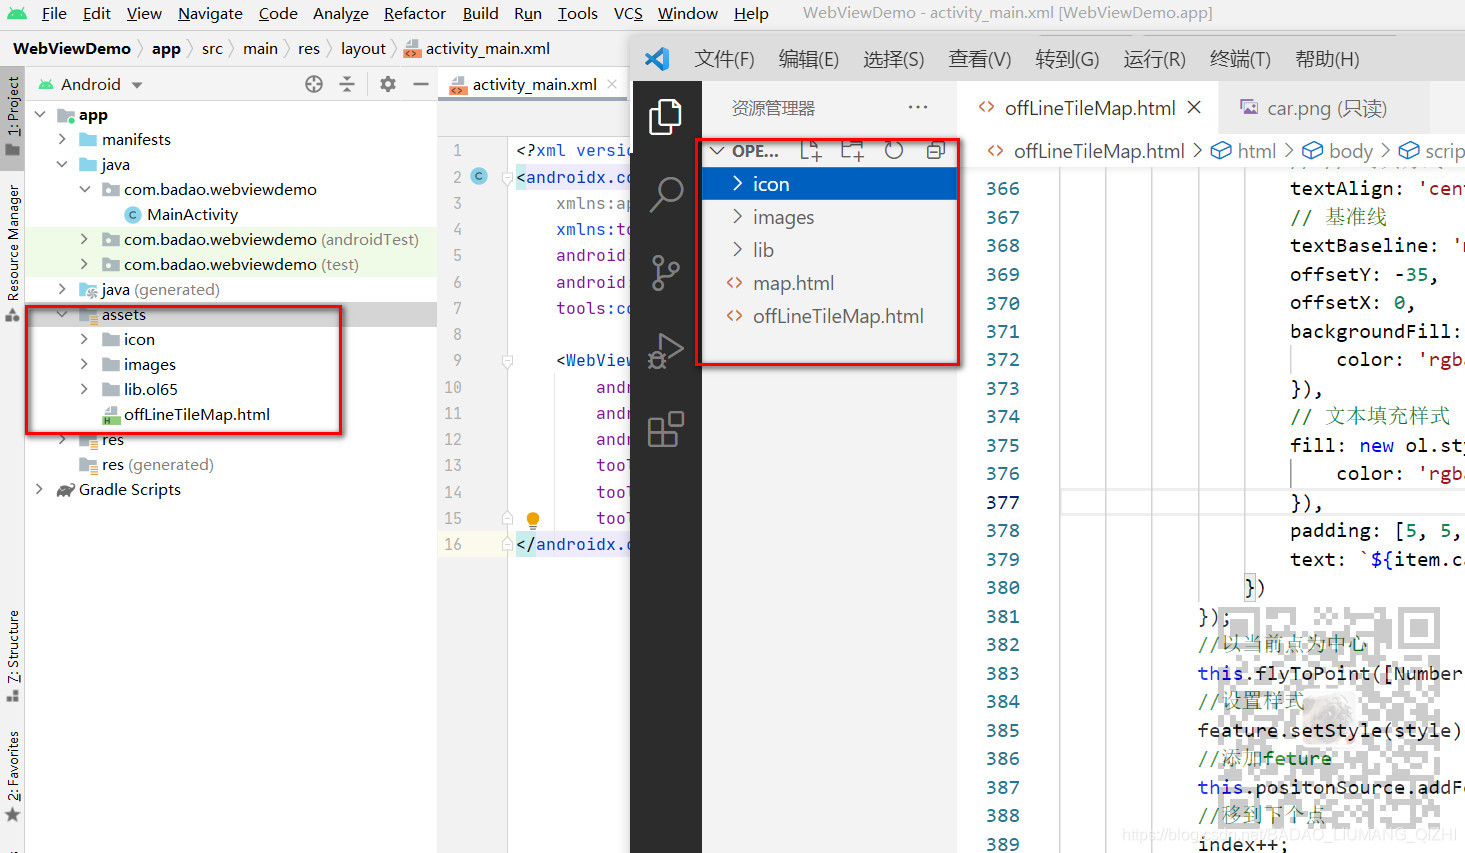Viewport: 1465px width, 853px height.
Task: Open the Extensions view in VS Code
Action: (x=665, y=430)
